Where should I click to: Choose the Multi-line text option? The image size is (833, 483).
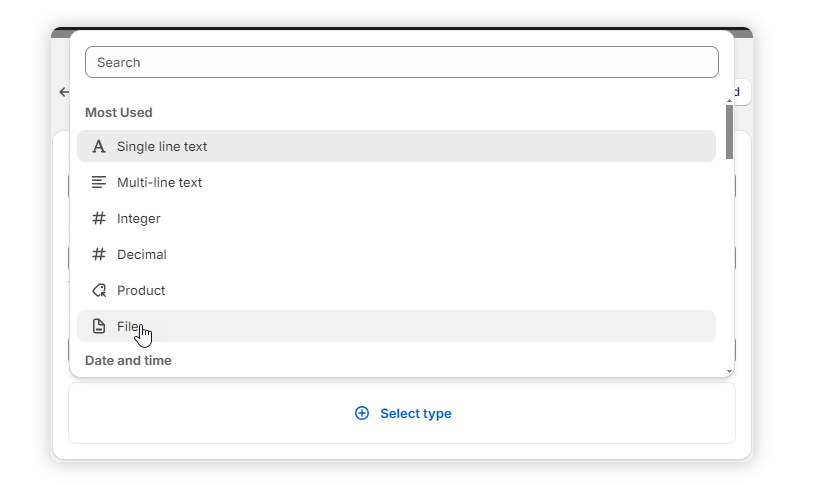click(160, 182)
